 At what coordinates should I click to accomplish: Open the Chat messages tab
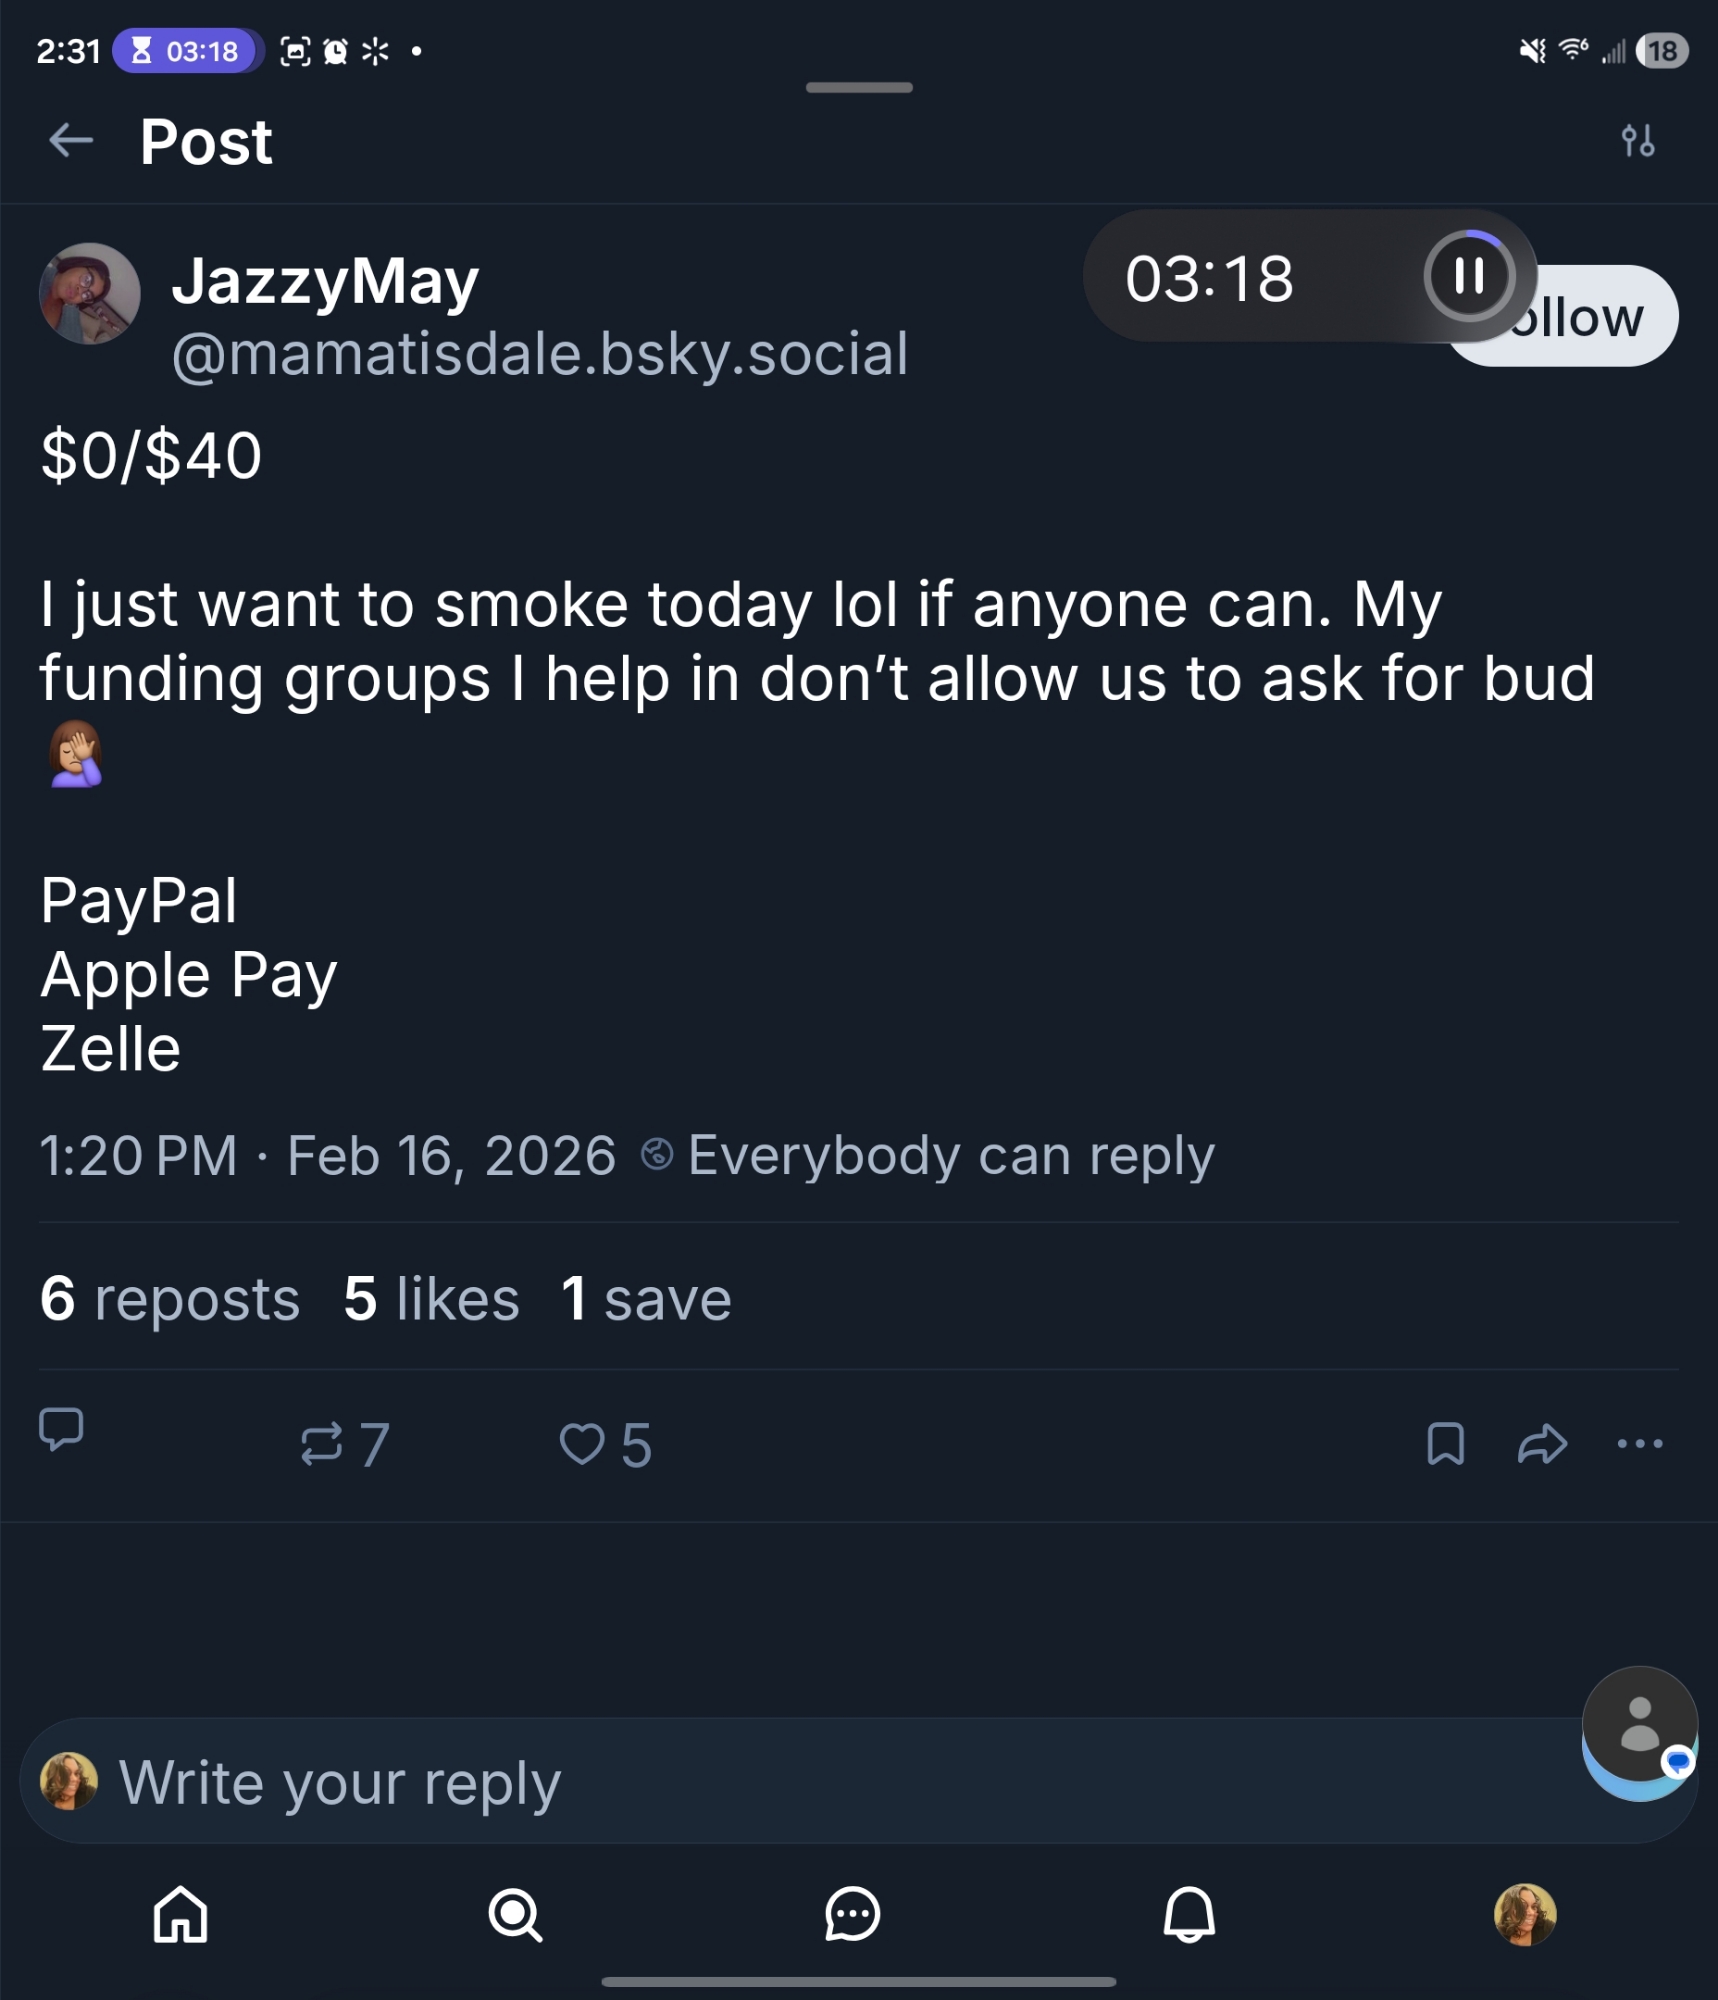852,1914
